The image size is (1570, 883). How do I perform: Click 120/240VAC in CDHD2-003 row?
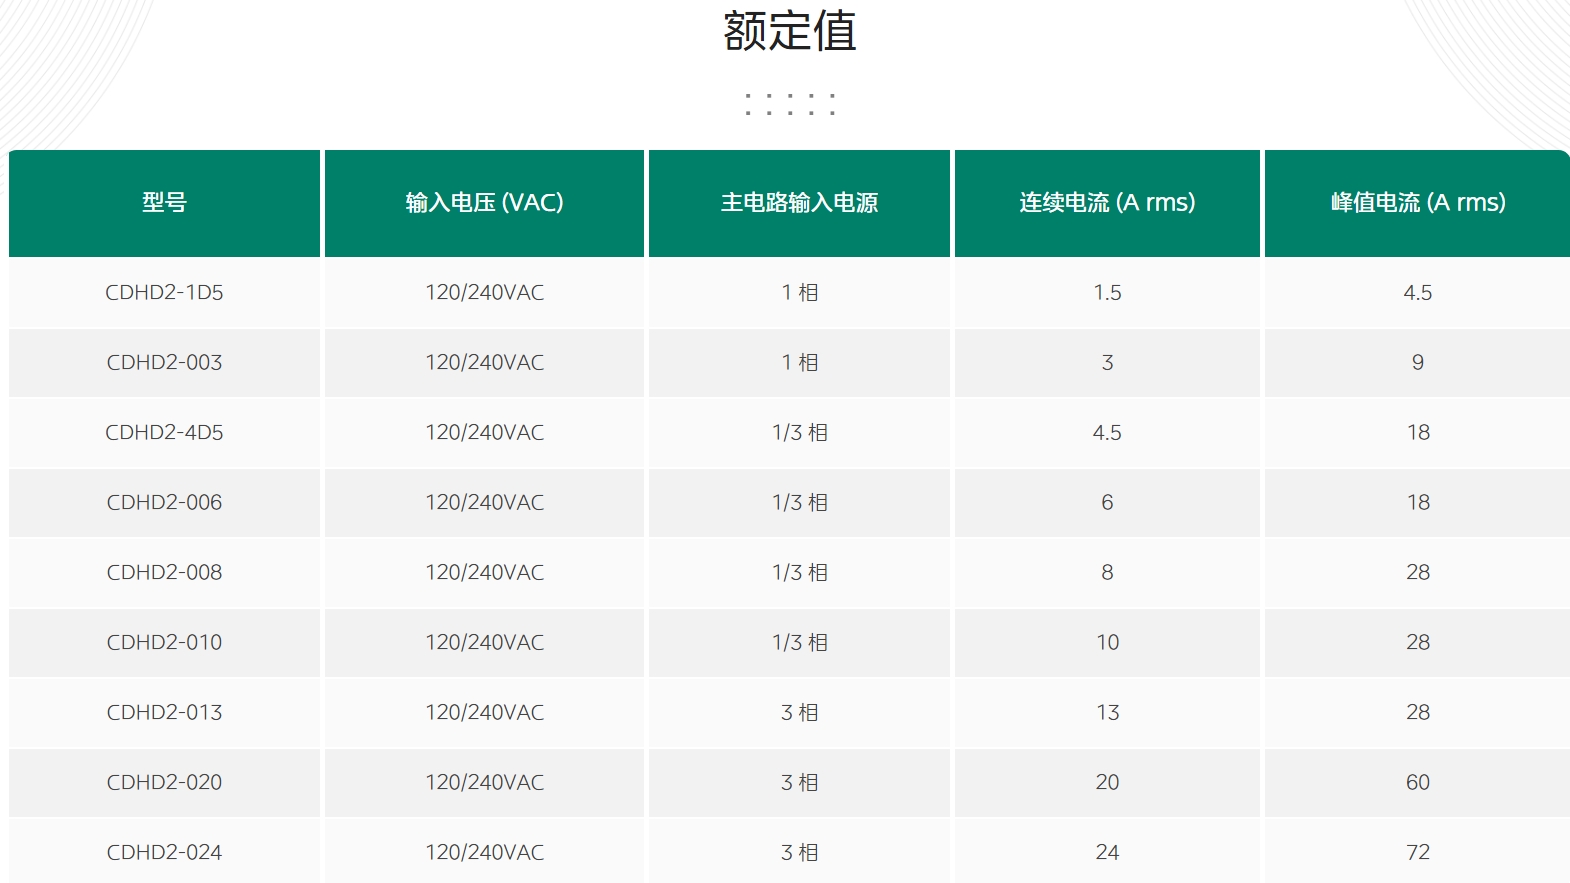click(484, 363)
